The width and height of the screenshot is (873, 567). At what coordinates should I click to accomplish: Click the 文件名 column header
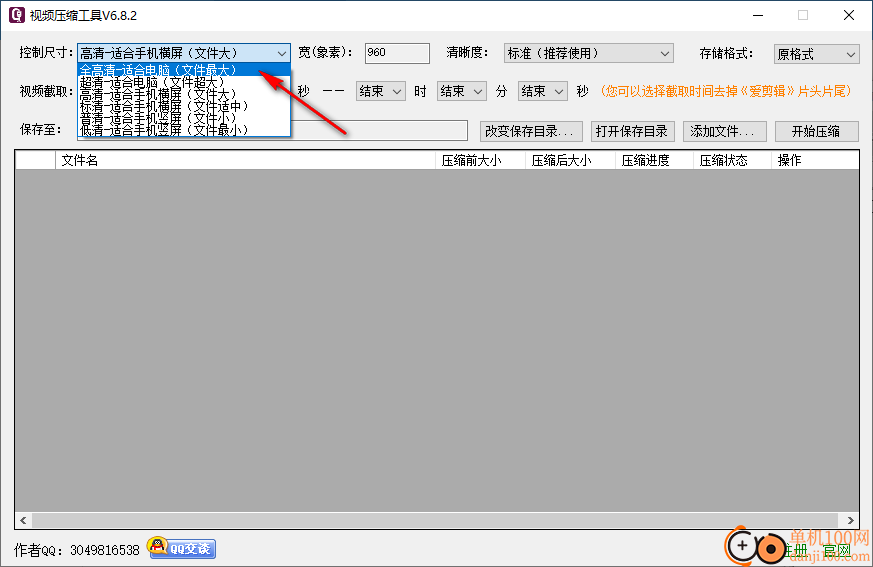245,160
